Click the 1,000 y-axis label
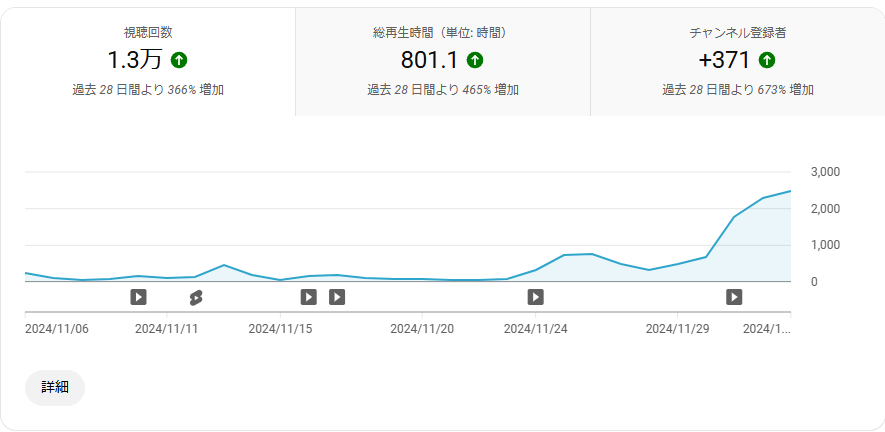885x432 pixels. tap(825, 245)
